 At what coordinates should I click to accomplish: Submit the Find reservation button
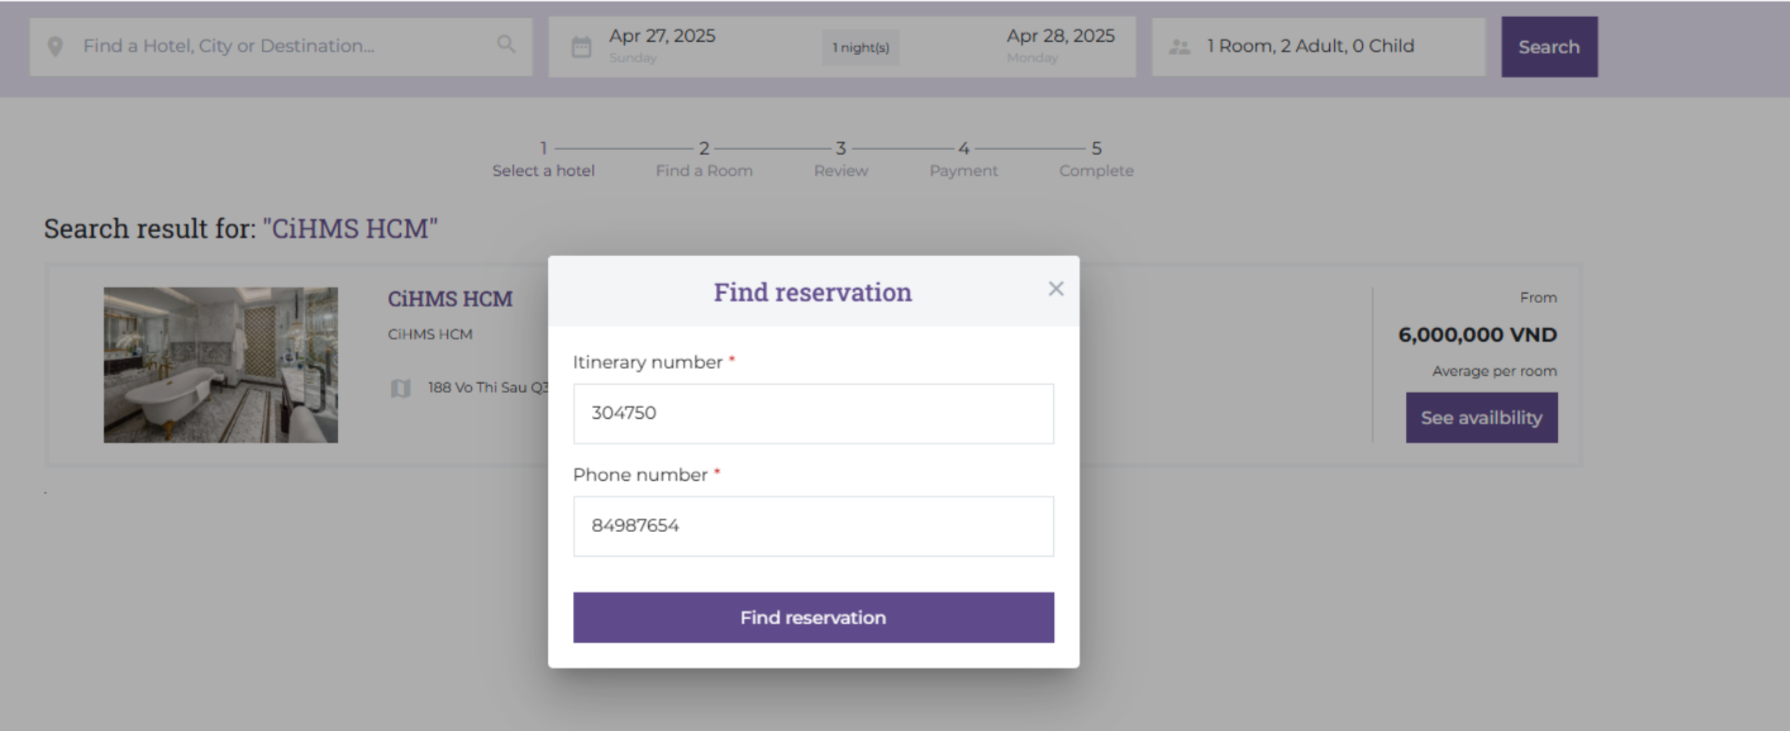click(x=813, y=617)
